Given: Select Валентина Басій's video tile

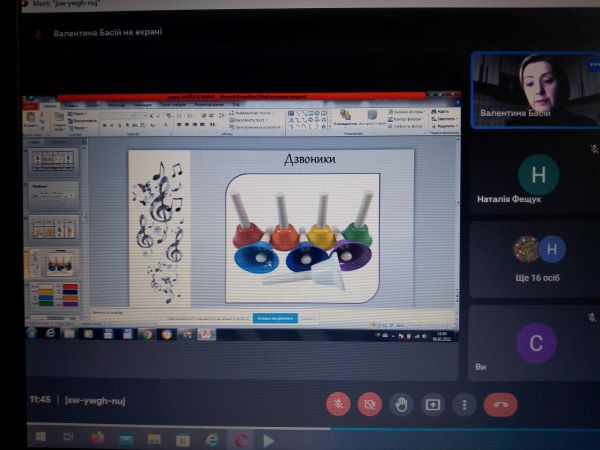Looking at the screenshot, I should point(536,90).
